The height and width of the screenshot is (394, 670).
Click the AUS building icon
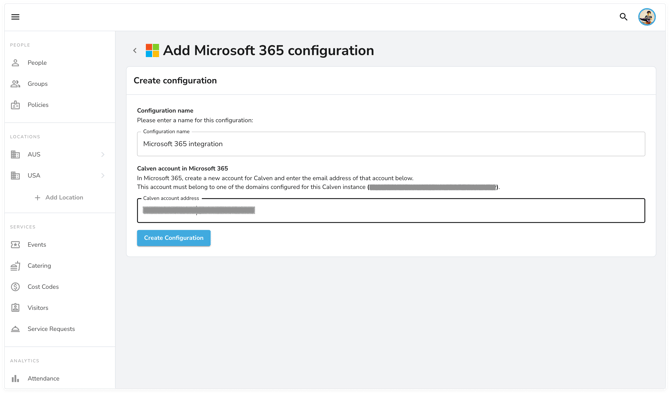tap(15, 154)
